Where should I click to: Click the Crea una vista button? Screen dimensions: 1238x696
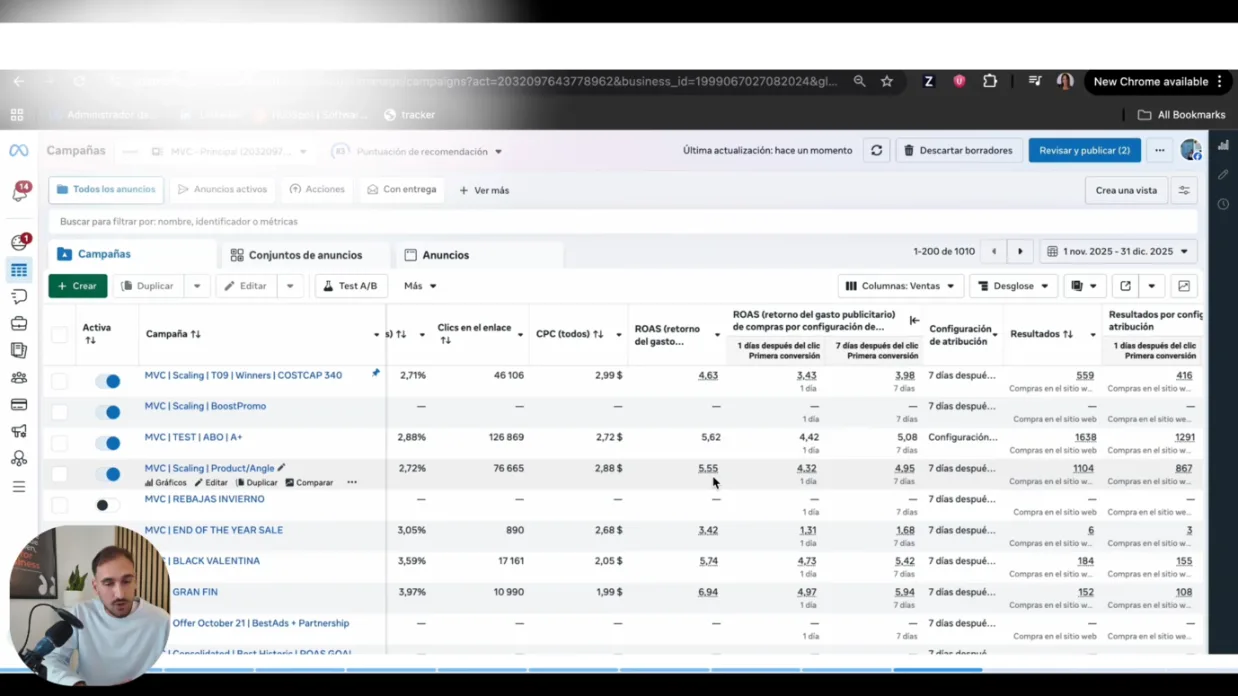1126,190
